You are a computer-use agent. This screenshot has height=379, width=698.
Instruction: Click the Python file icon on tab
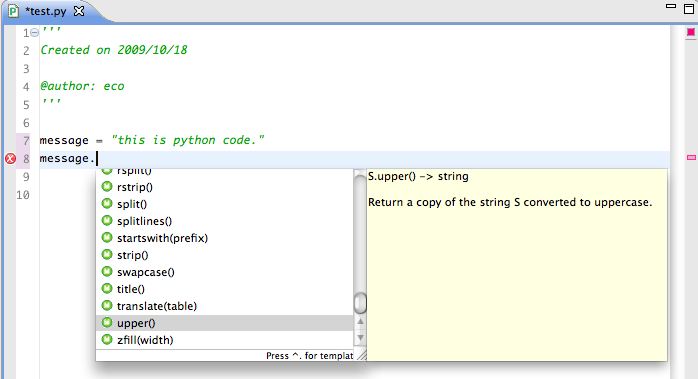click(13, 11)
